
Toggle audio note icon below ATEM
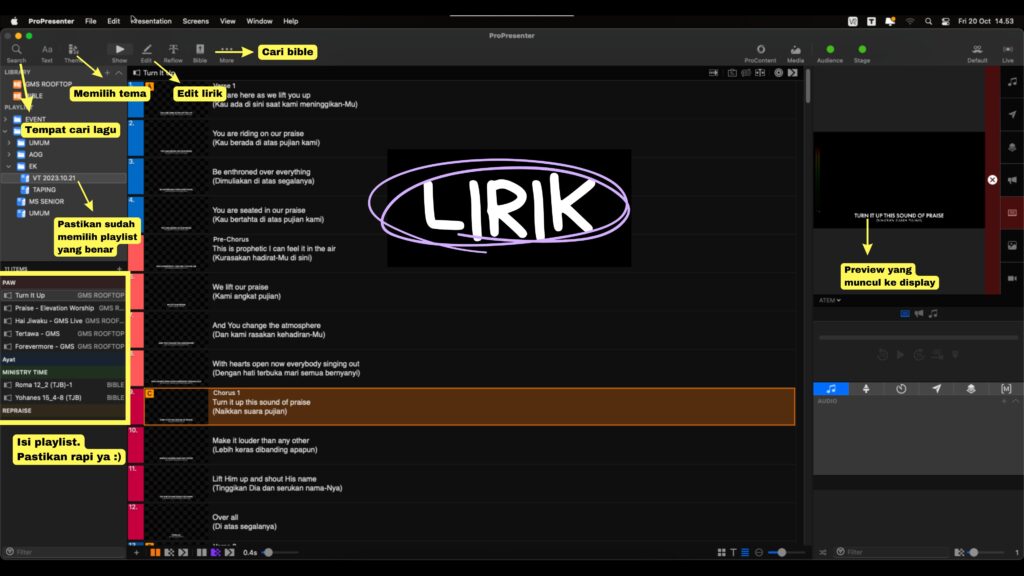coord(933,313)
